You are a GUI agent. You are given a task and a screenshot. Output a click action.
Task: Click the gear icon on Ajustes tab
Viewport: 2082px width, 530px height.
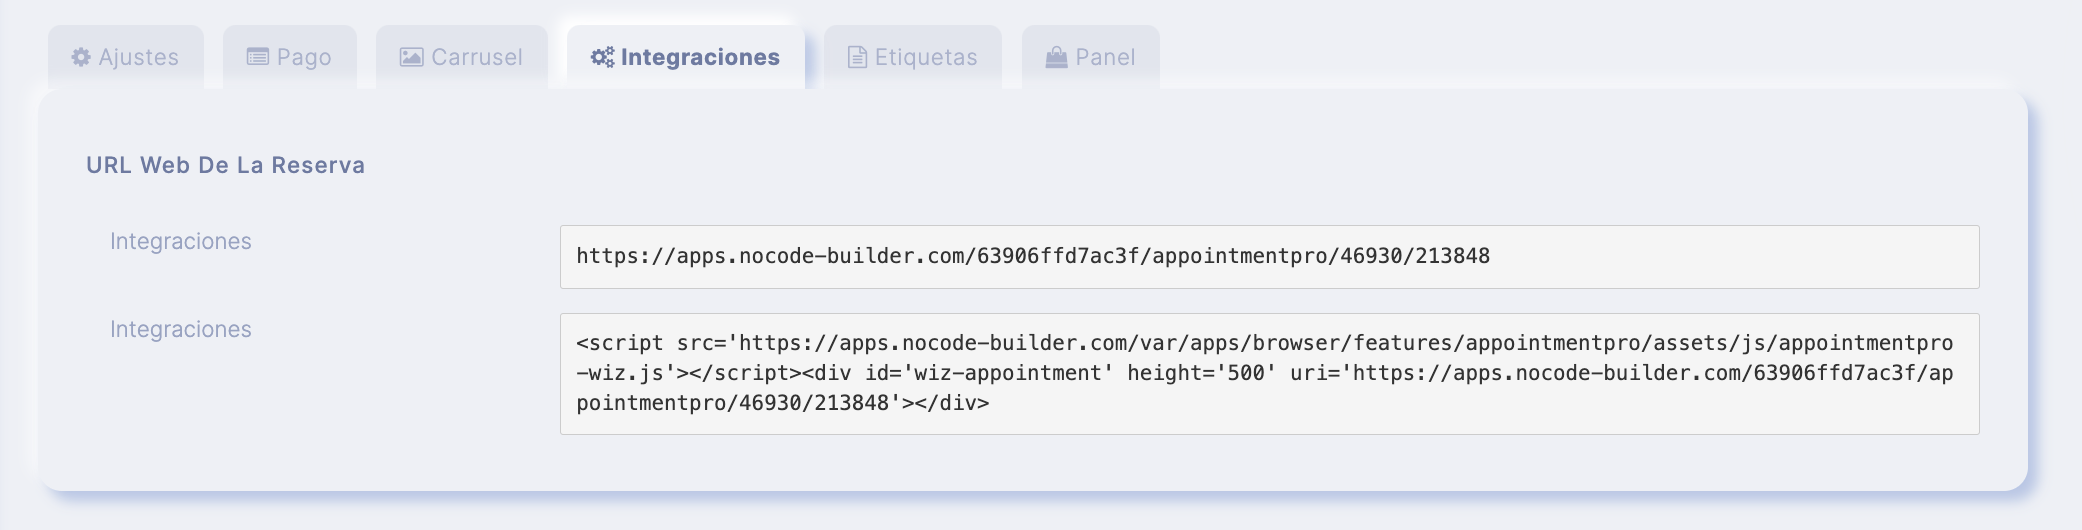click(81, 57)
